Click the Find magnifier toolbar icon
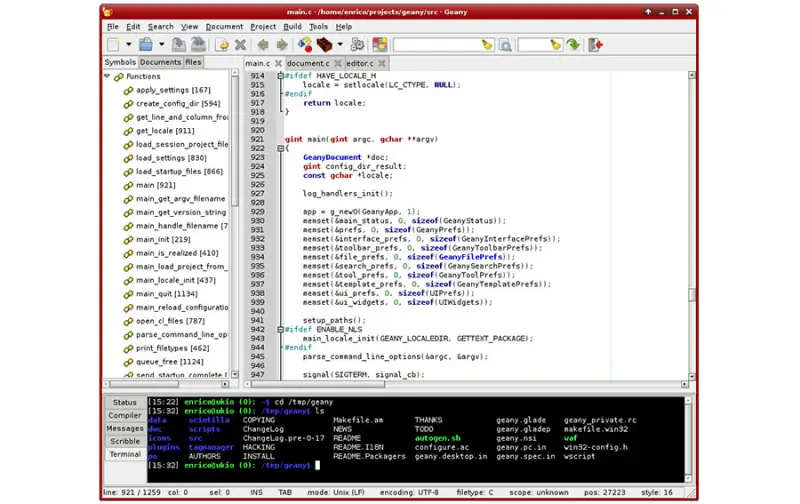This screenshot has width=800, height=504. [505, 45]
